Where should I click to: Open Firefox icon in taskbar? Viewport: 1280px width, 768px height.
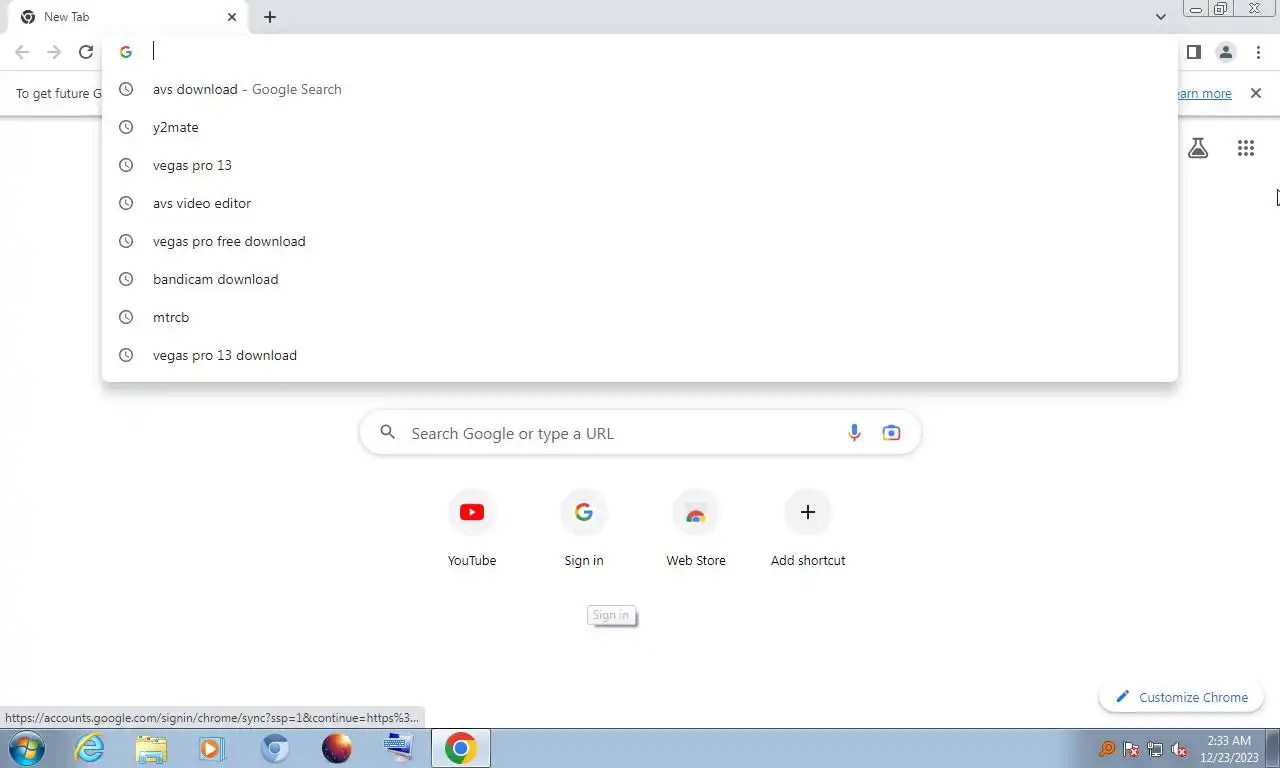[337, 748]
